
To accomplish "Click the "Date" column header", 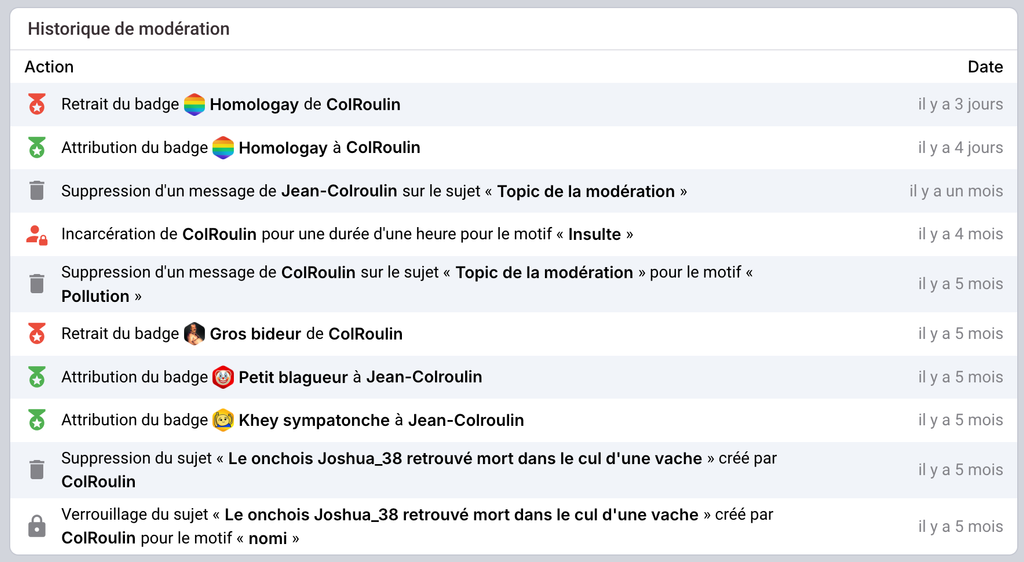I will (985, 67).
